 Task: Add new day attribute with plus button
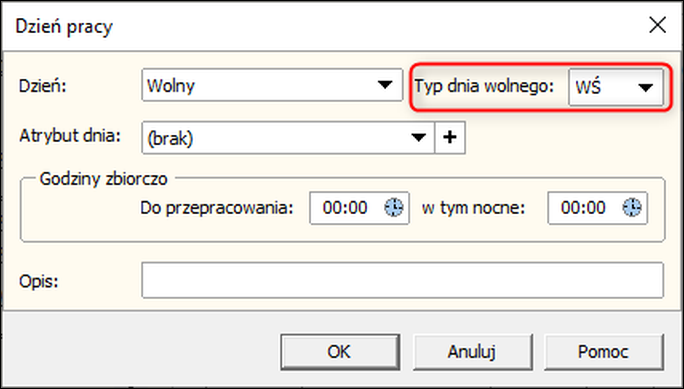coord(450,138)
